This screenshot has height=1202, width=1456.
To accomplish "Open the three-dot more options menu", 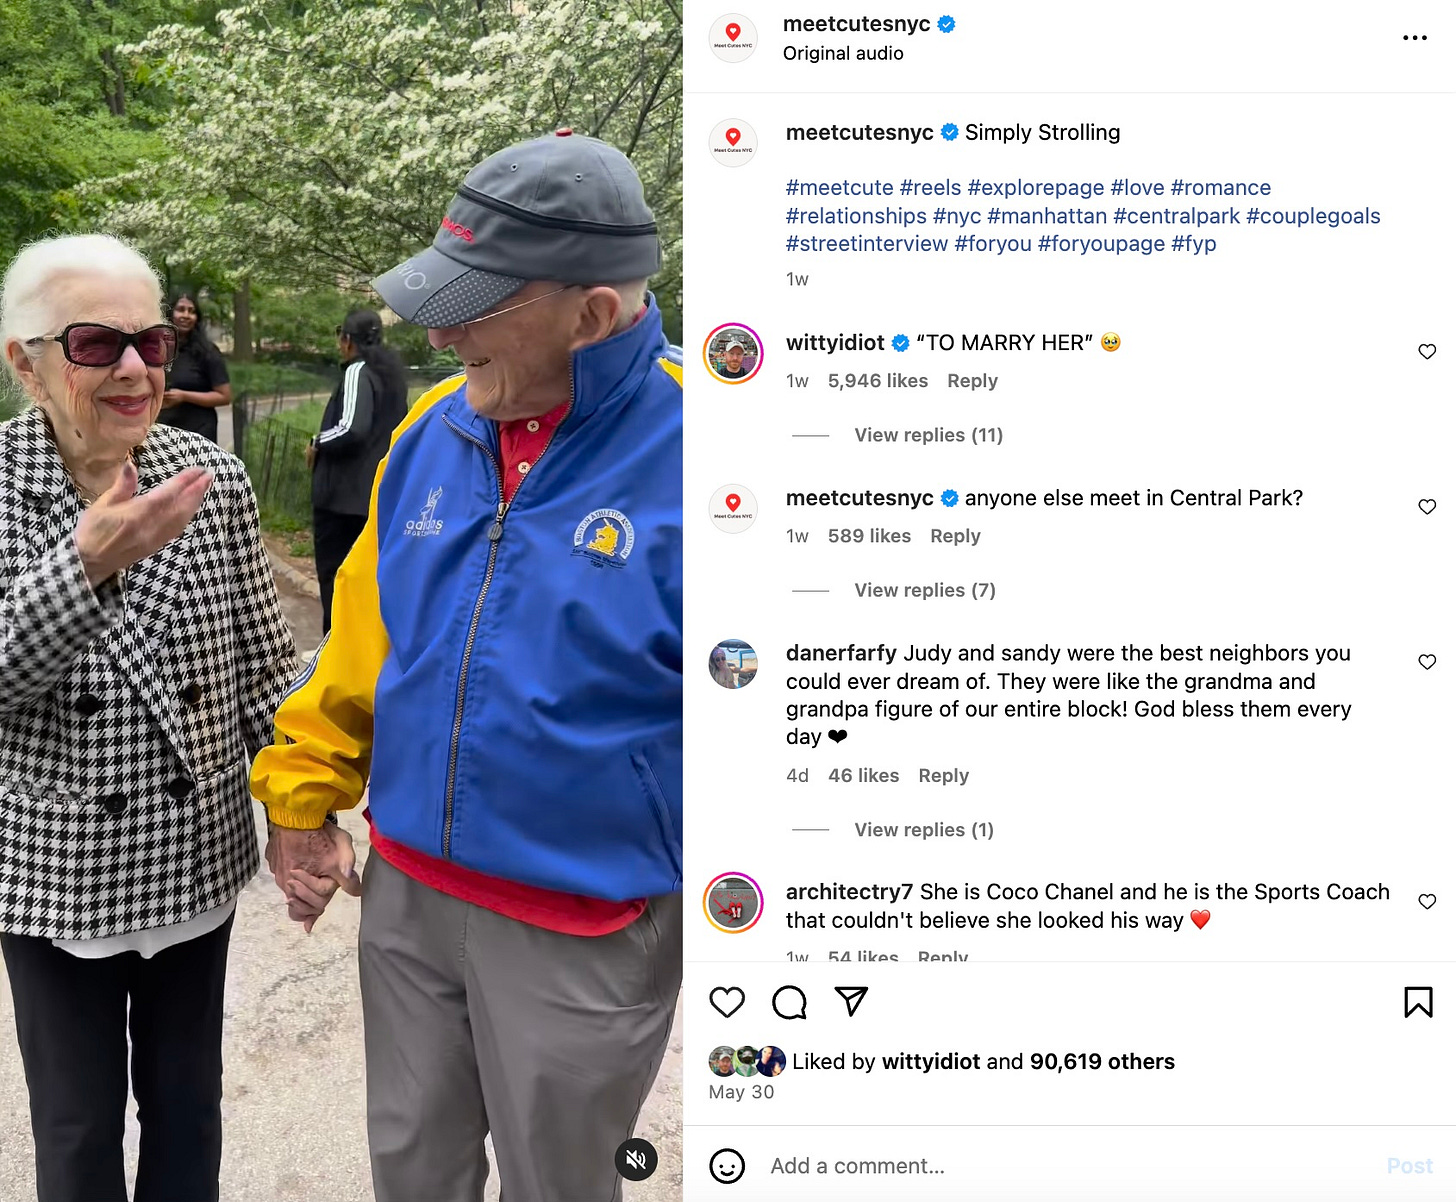I will click(1415, 38).
